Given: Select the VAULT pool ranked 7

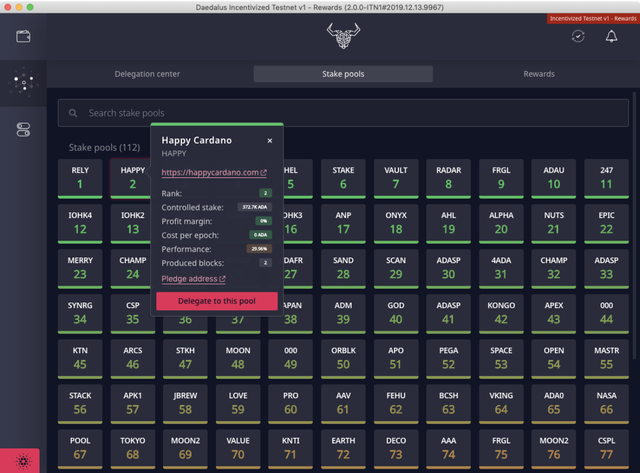Looking at the screenshot, I should coord(396,179).
